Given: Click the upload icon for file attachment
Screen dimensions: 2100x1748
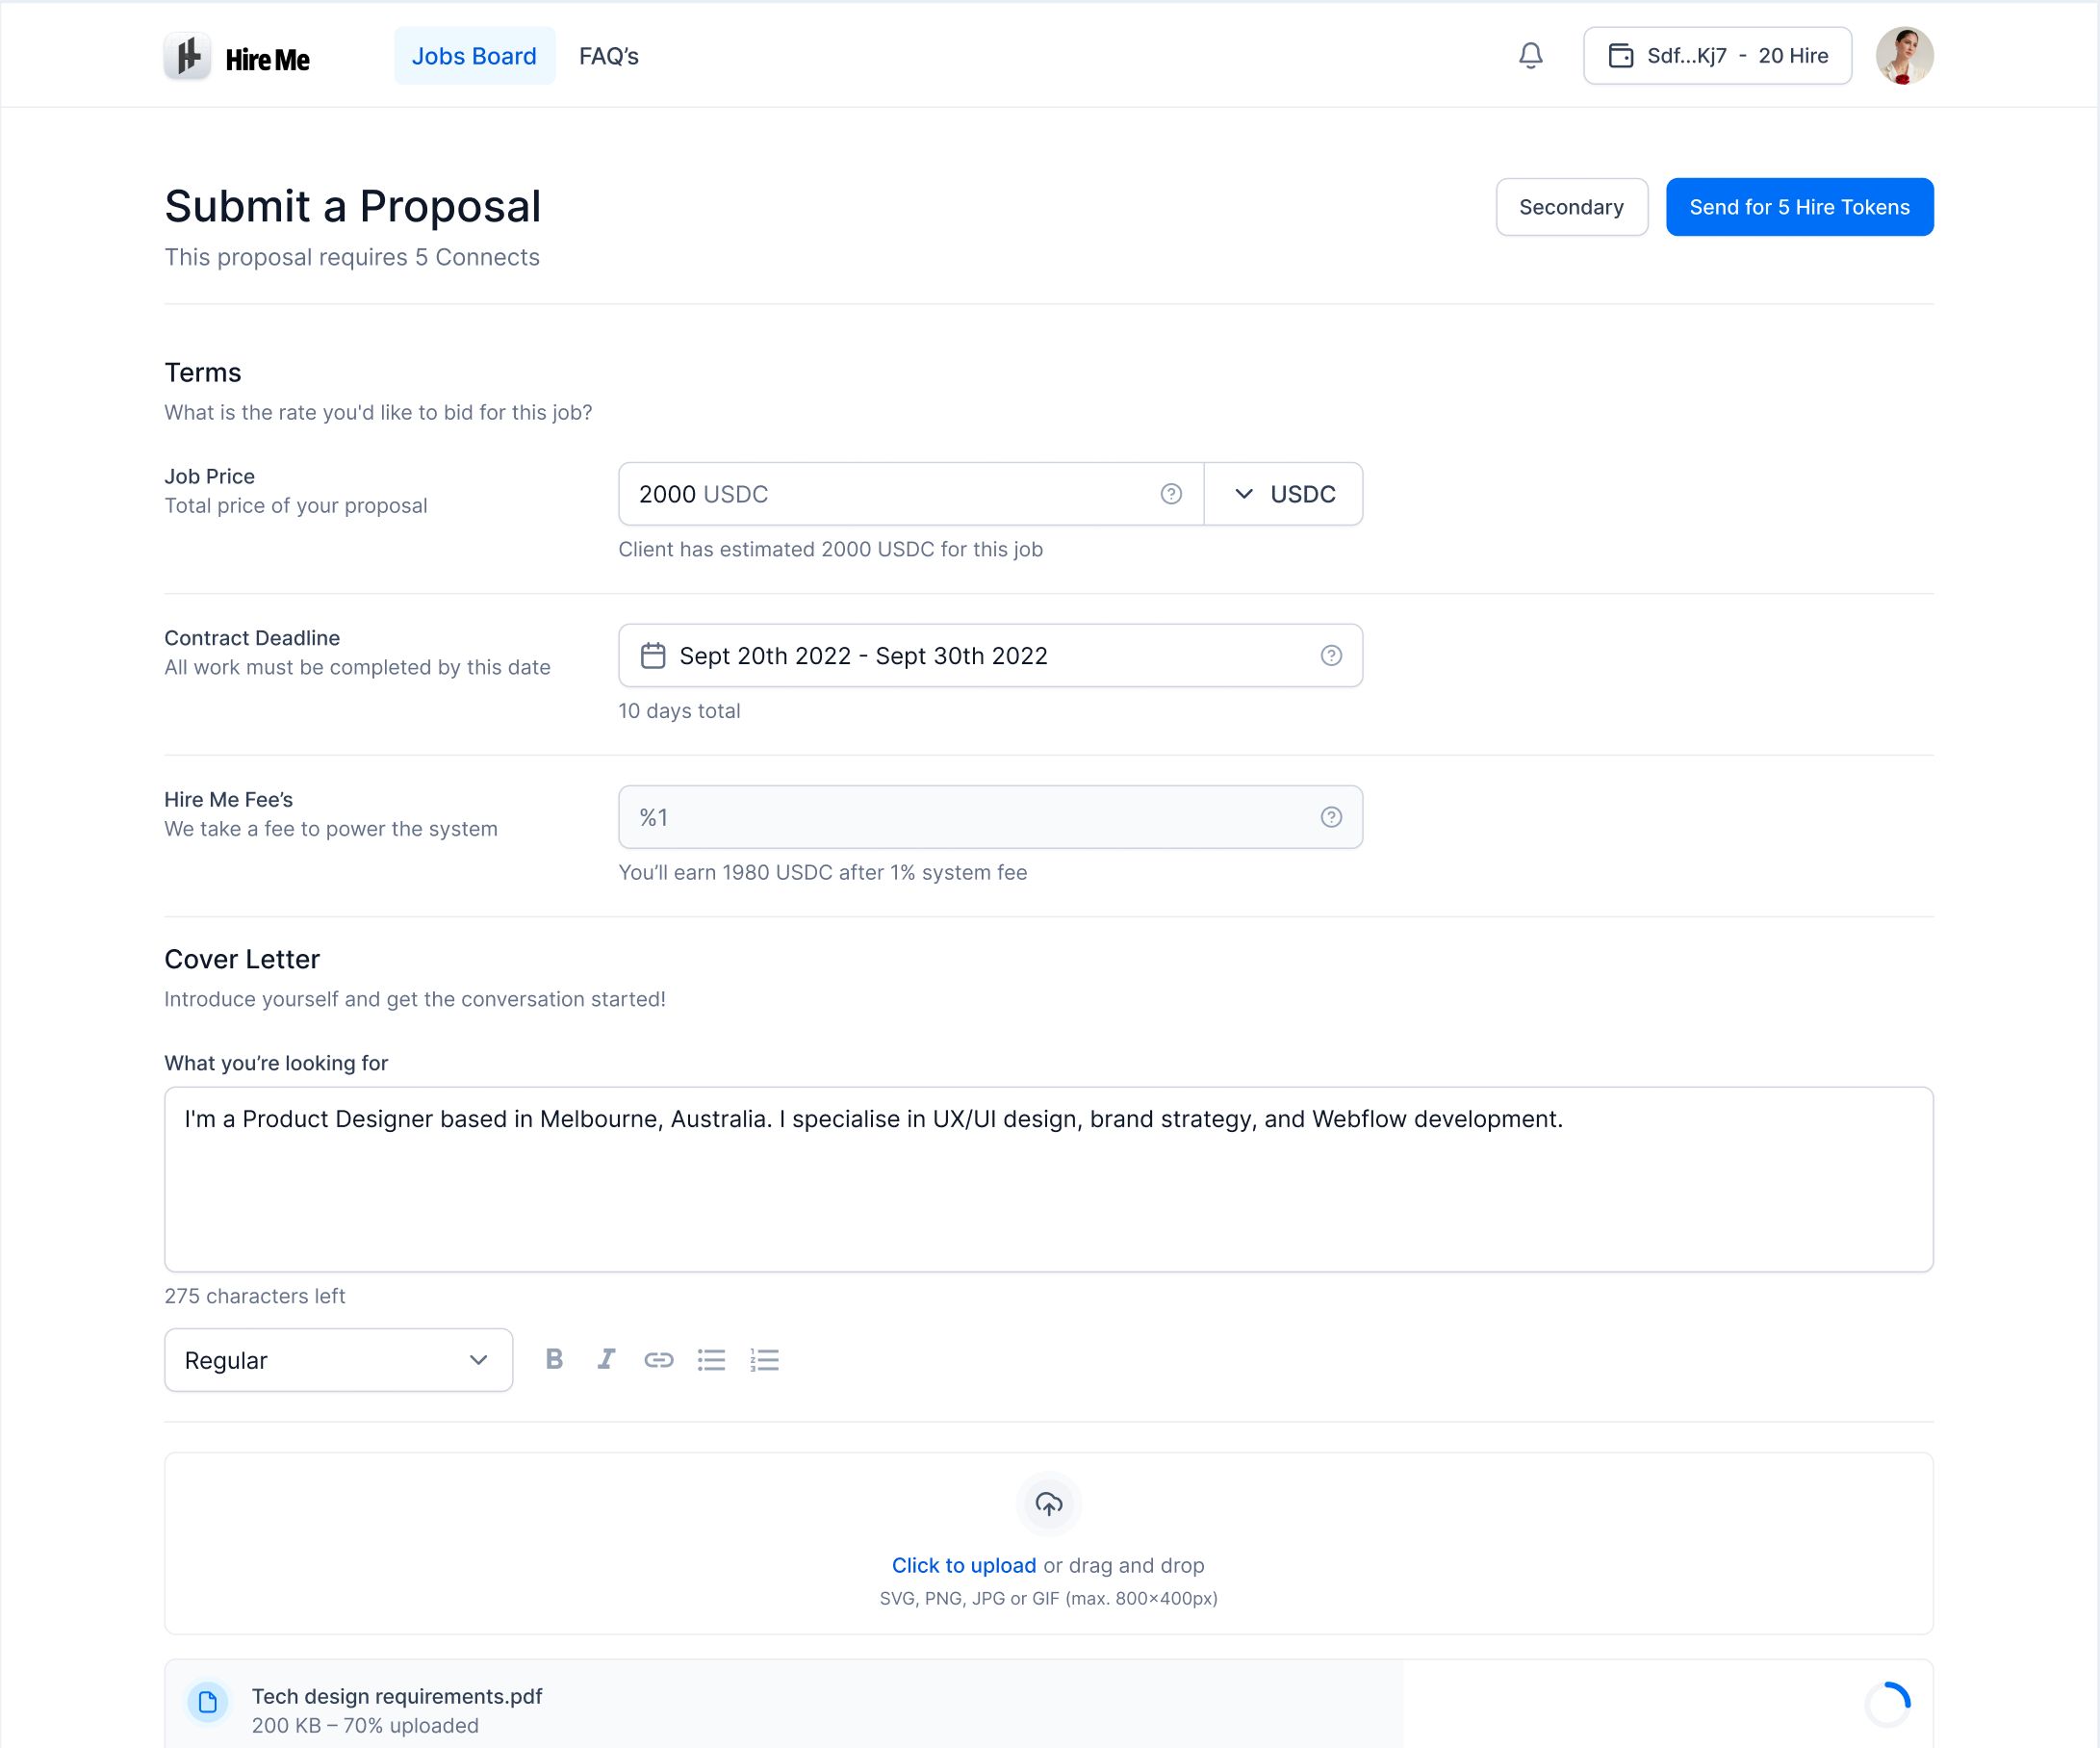Looking at the screenshot, I should pyautogui.click(x=1048, y=1504).
